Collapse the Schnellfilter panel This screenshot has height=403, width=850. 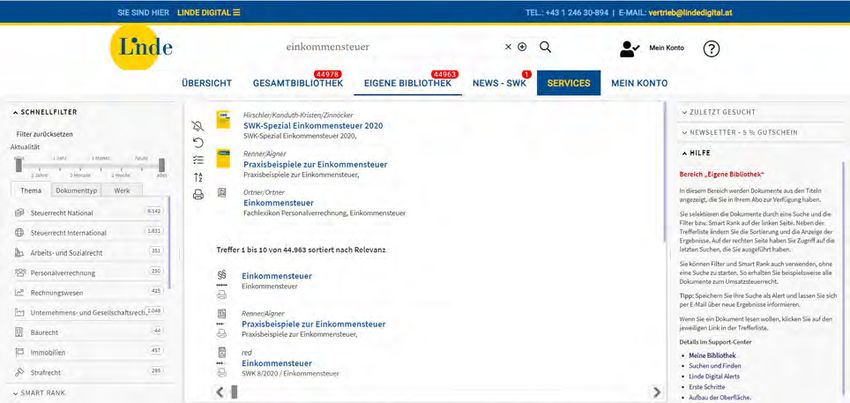point(14,112)
